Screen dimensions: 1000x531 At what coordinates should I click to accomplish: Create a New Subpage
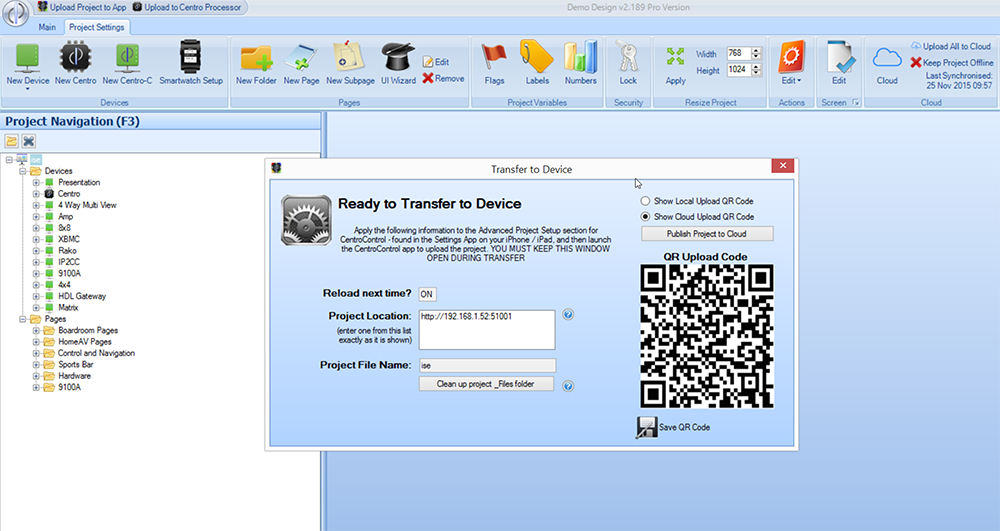click(350, 62)
